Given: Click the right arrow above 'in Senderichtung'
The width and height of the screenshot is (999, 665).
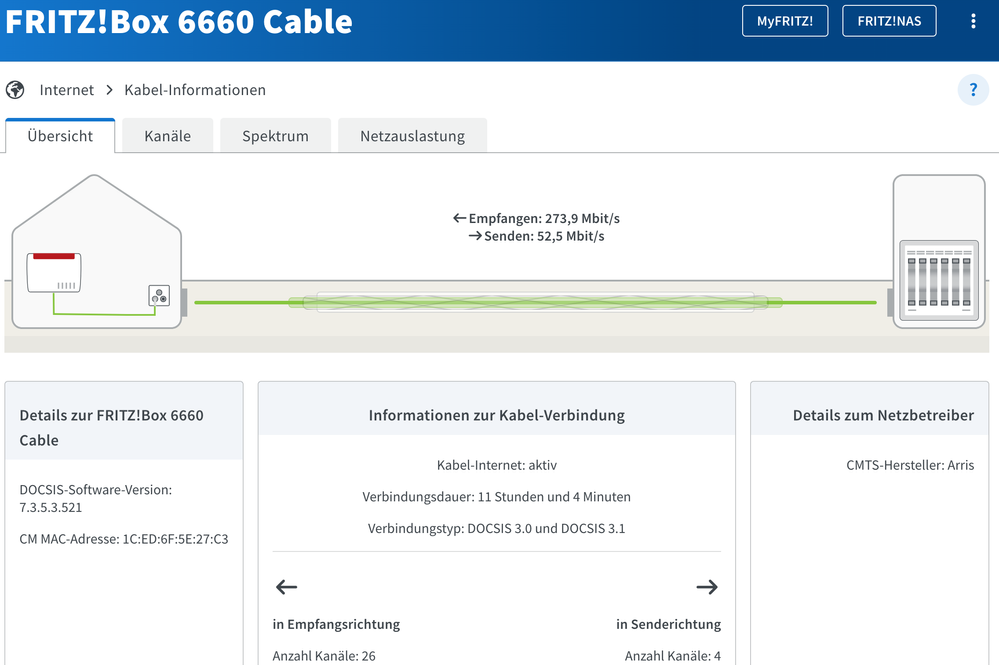Looking at the screenshot, I should [x=707, y=587].
